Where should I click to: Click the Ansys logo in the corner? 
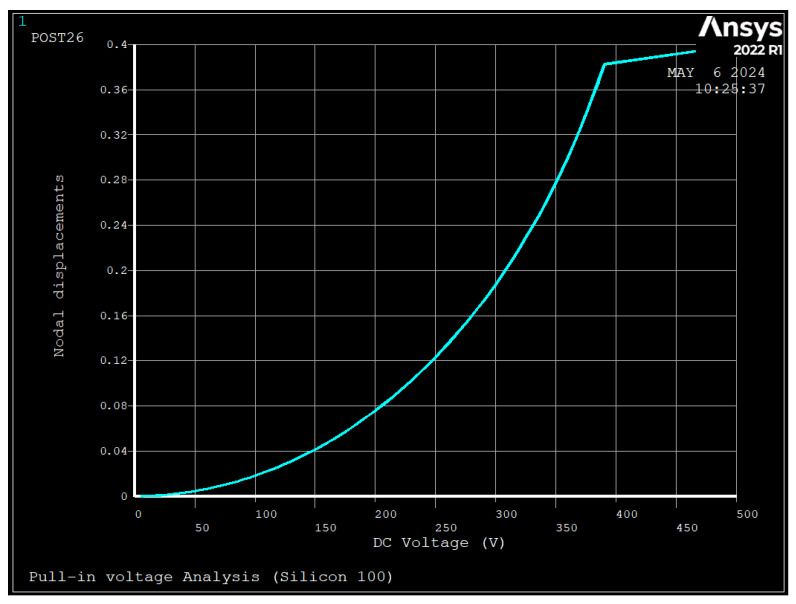tap(740, 28)
